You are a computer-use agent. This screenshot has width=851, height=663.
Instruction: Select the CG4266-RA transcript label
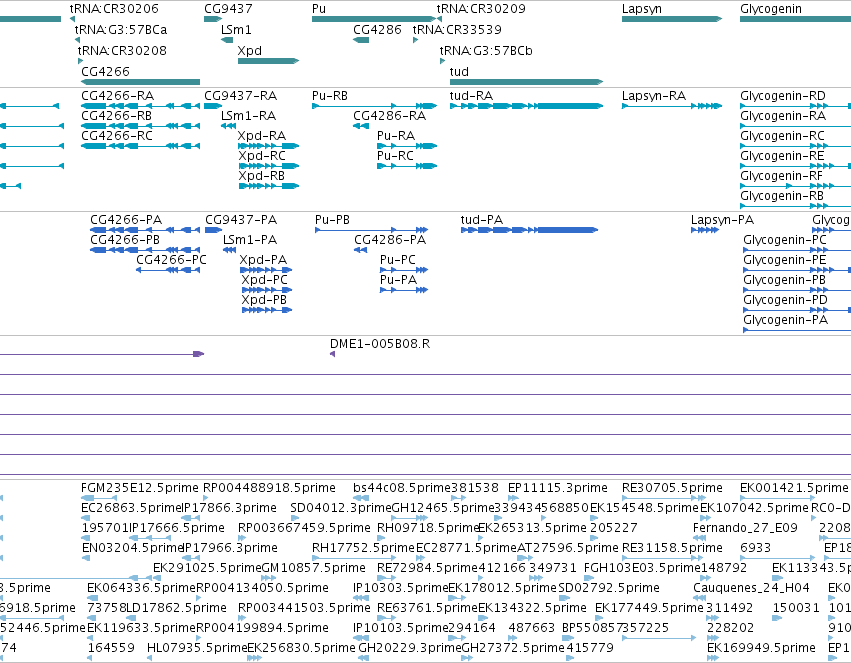118,95
